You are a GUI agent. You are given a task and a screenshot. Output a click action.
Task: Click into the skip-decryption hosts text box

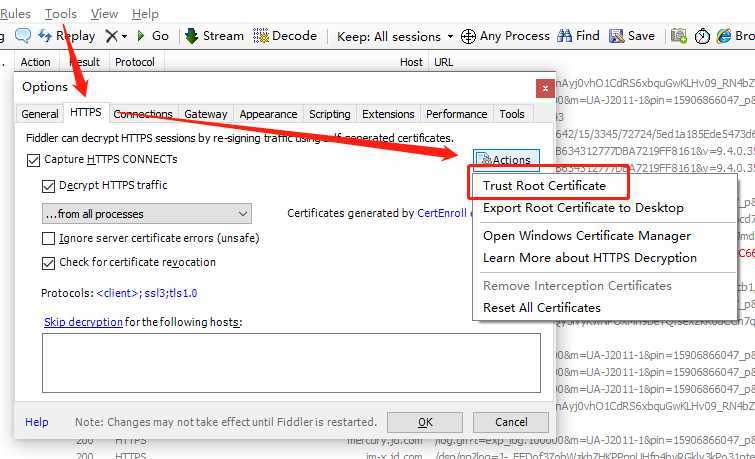291,363
